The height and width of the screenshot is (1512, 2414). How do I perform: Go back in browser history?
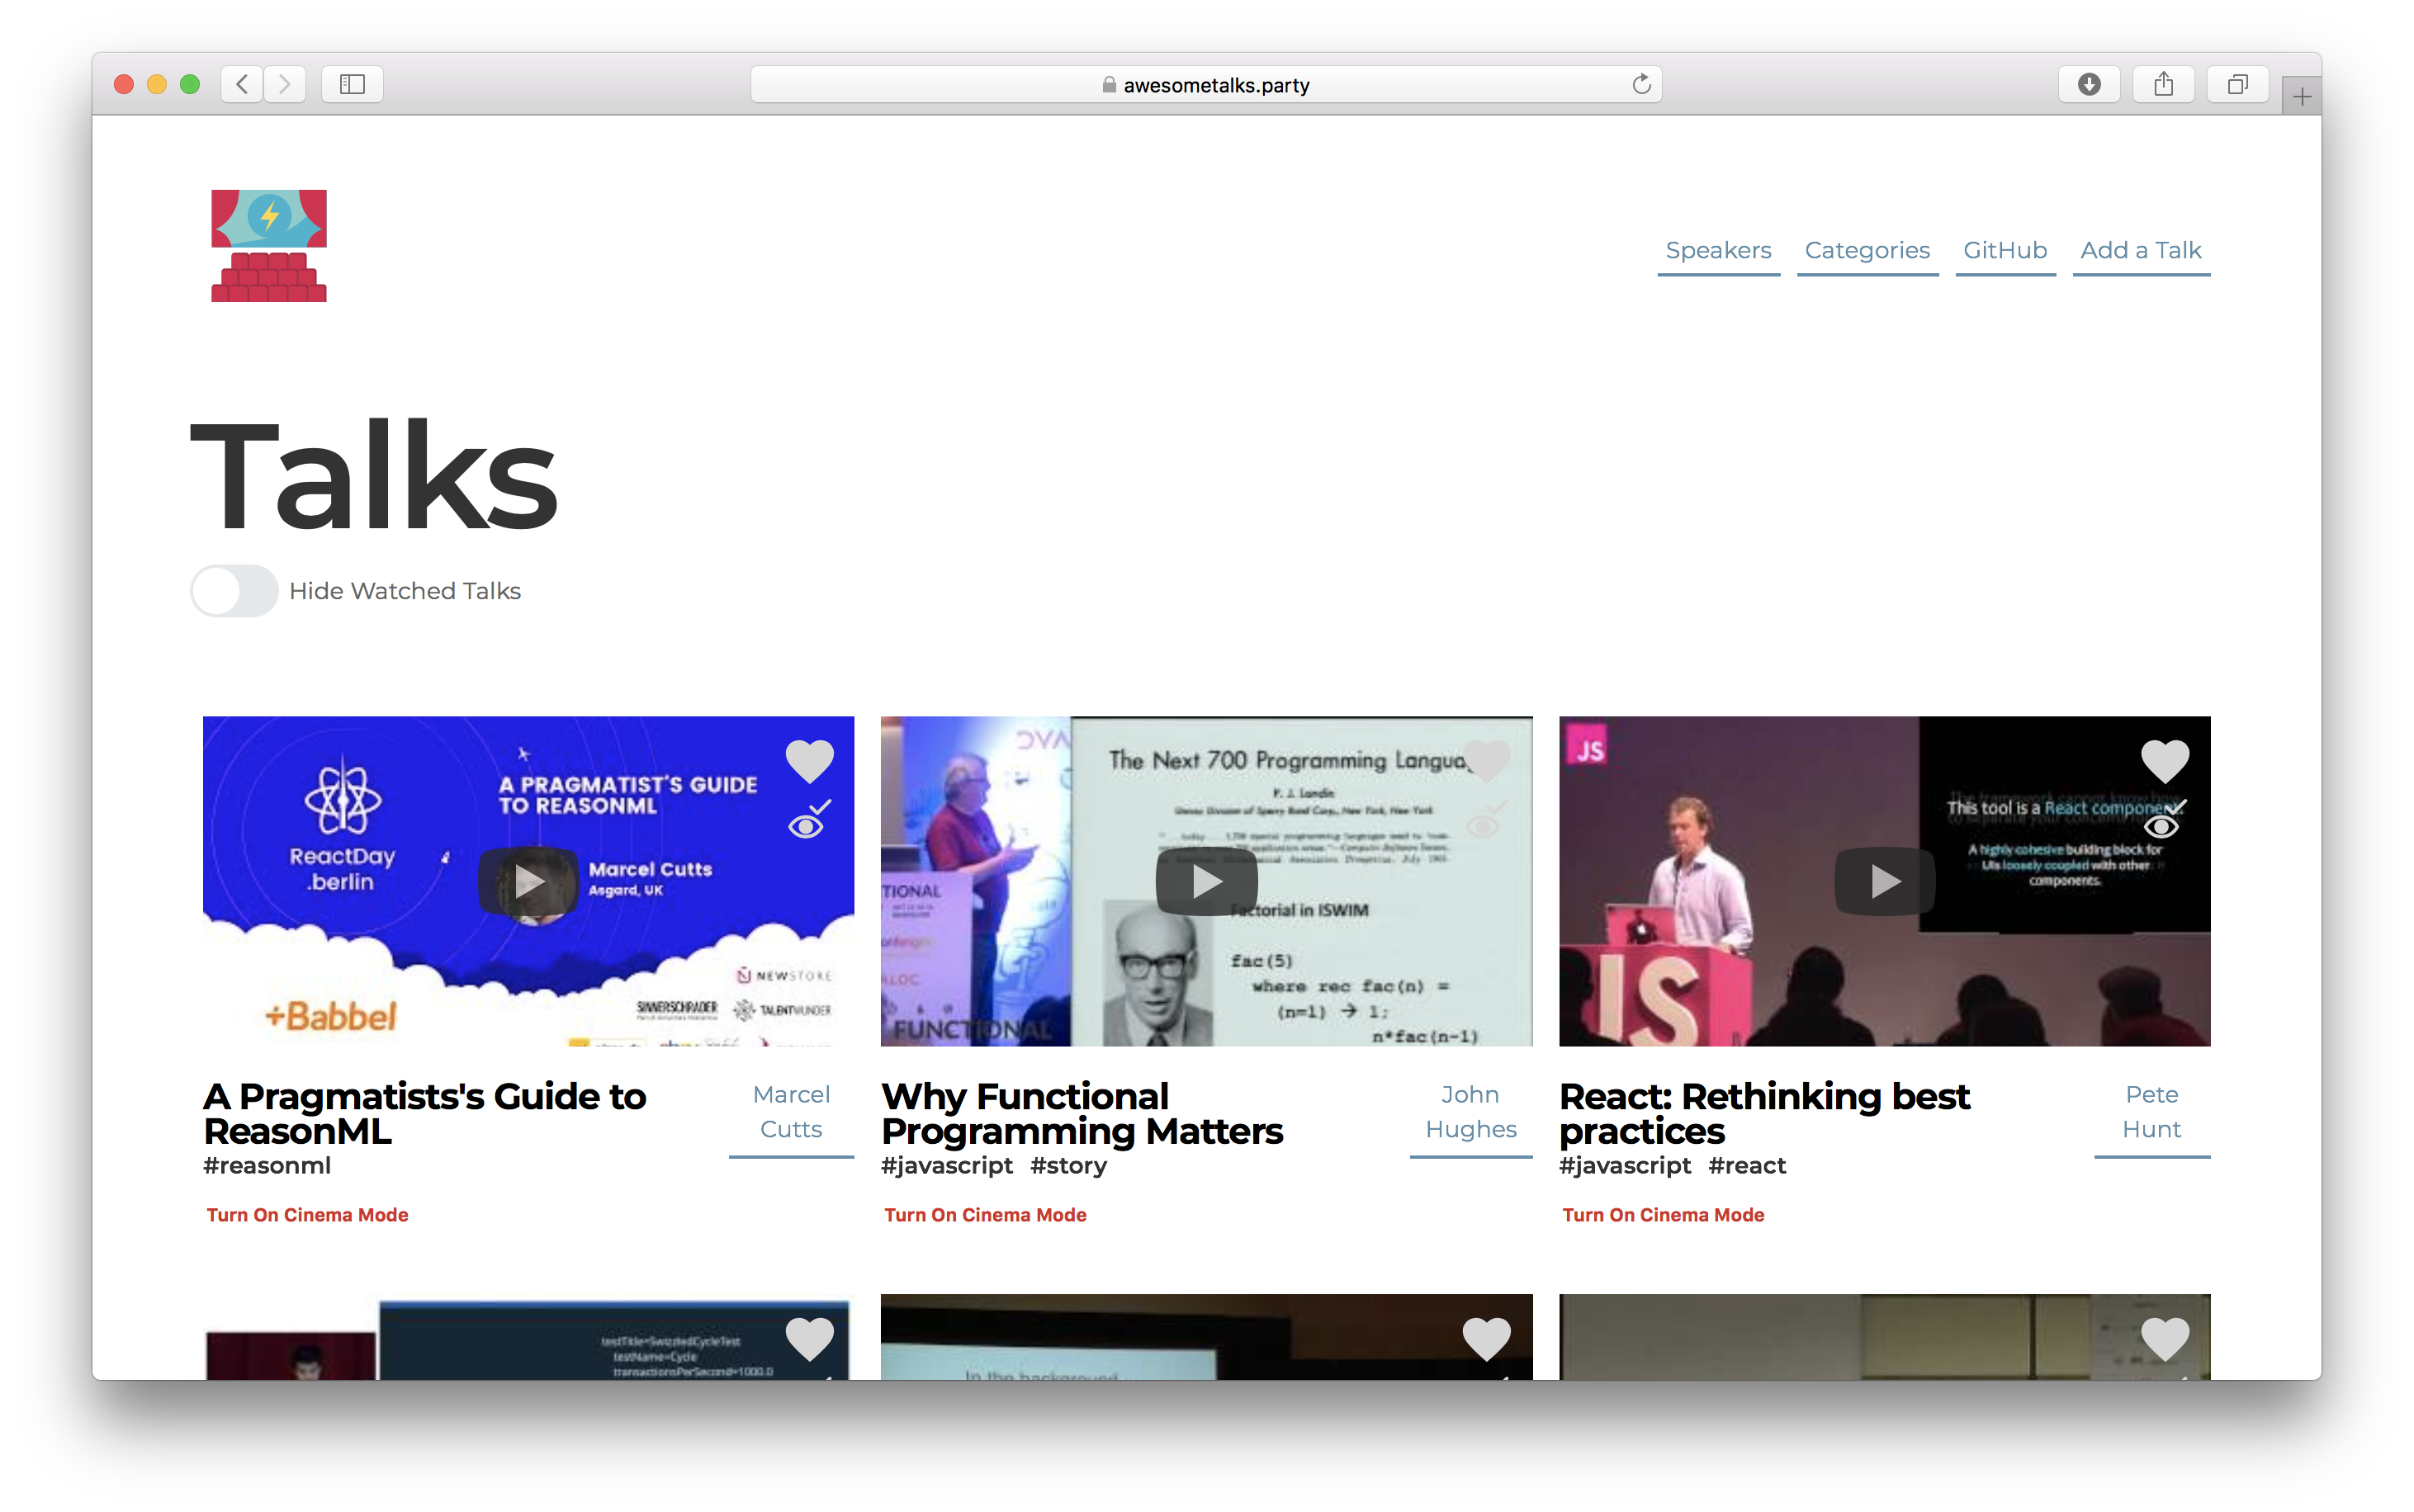click(242, 84)
